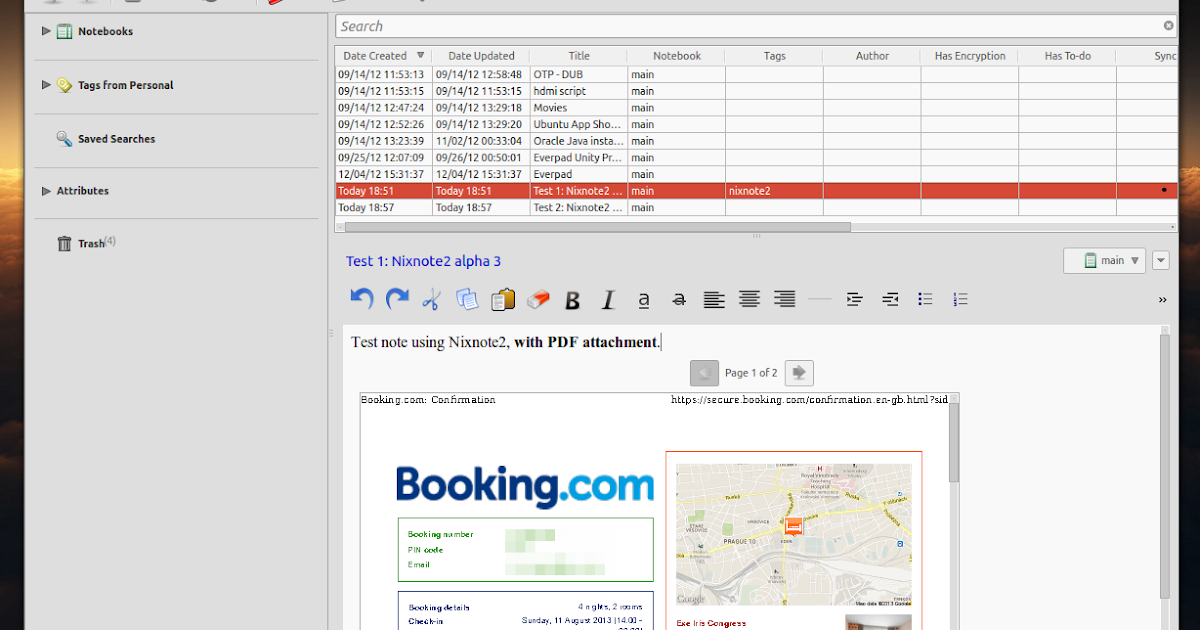Open the small arrow menu beside notebook selector
1200x630 pixels.
click(x=1160, y=261)
